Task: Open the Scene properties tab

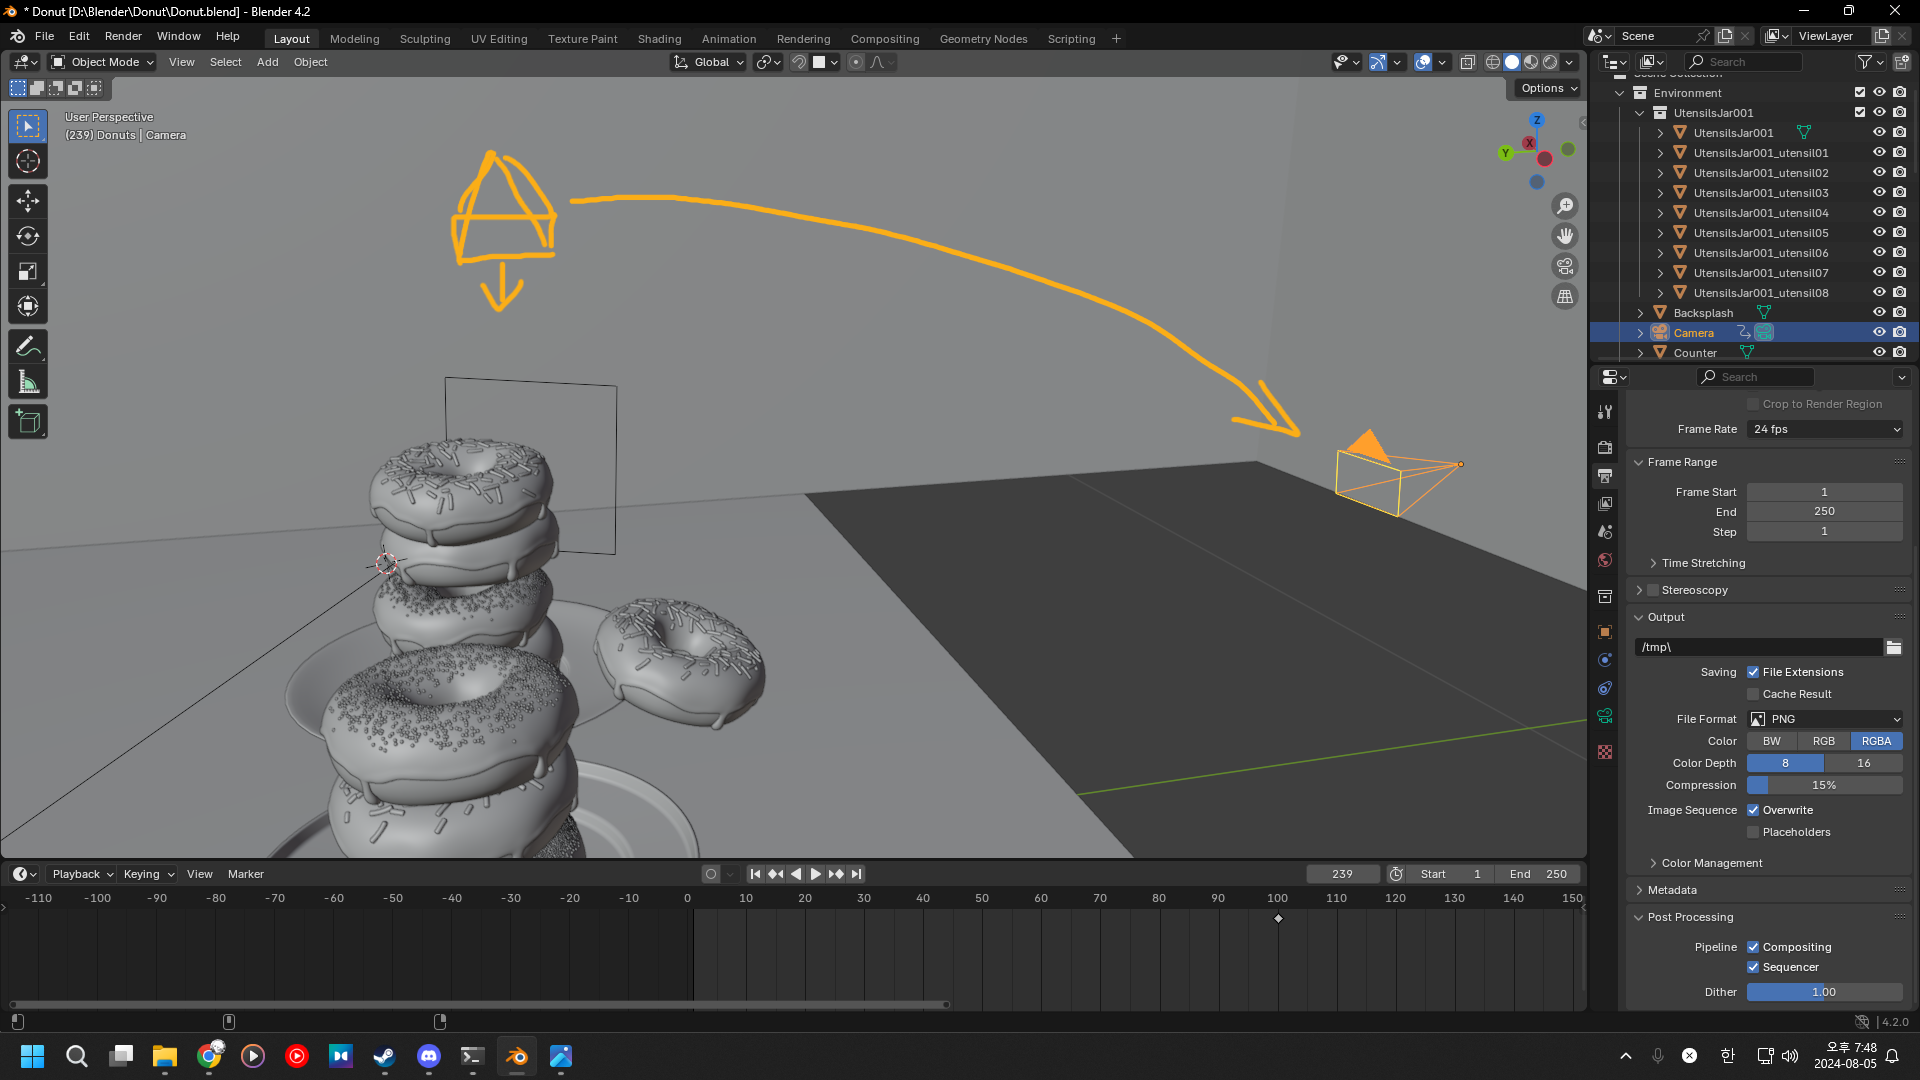Action: pos(1605,532)
